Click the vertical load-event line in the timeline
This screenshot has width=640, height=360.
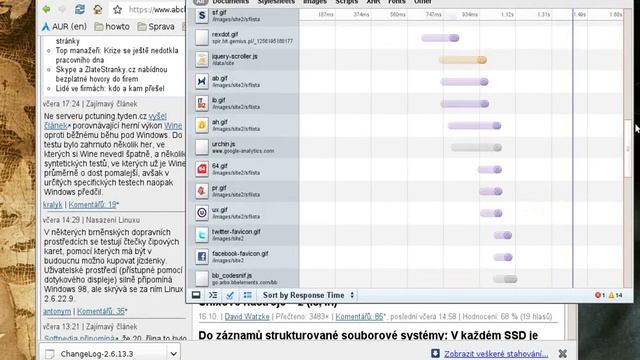pyautogui.click(x=573, y=149)
